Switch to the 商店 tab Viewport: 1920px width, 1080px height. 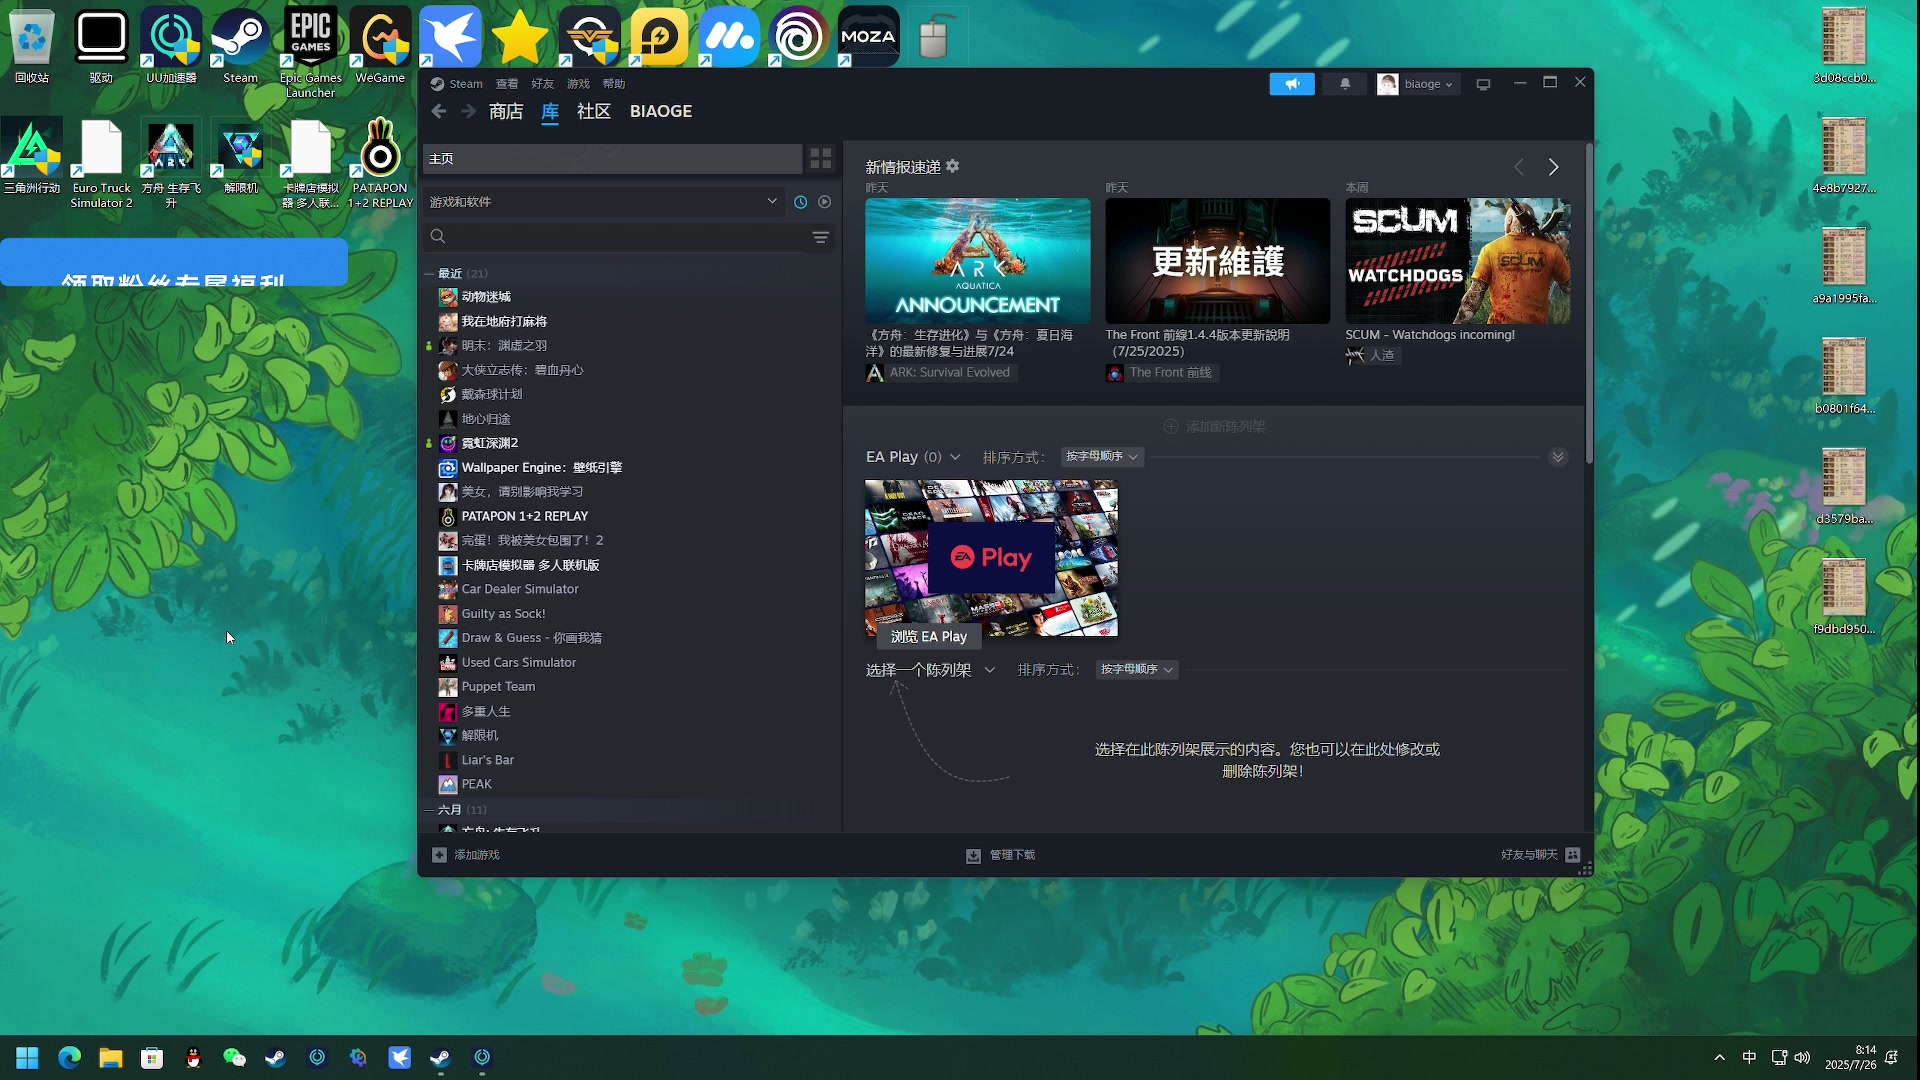point(506,111)
